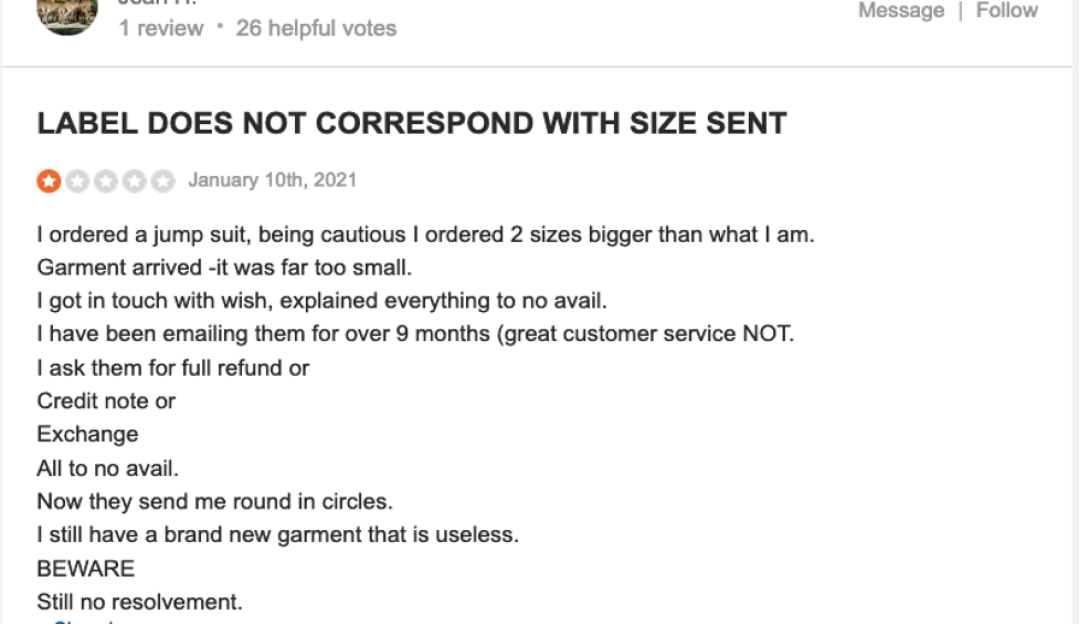This screenshot has width=1080, height=624.
Task: Click the review title about label size
Action: [411, 123]
